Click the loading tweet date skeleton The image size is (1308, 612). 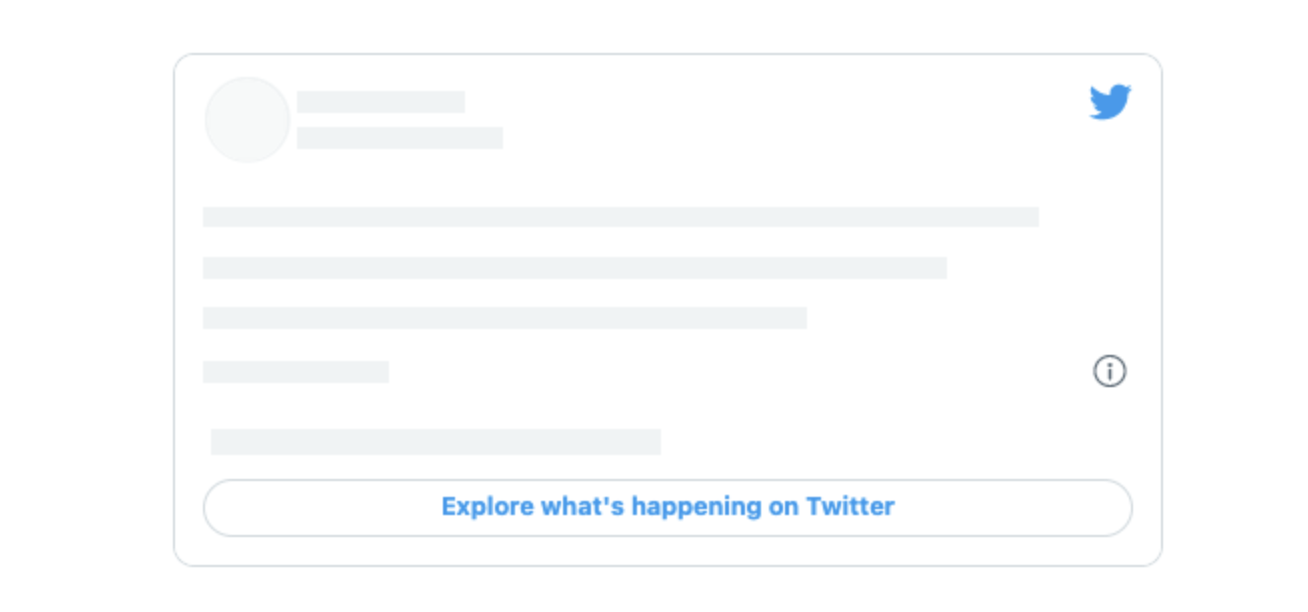coord(295,372)
